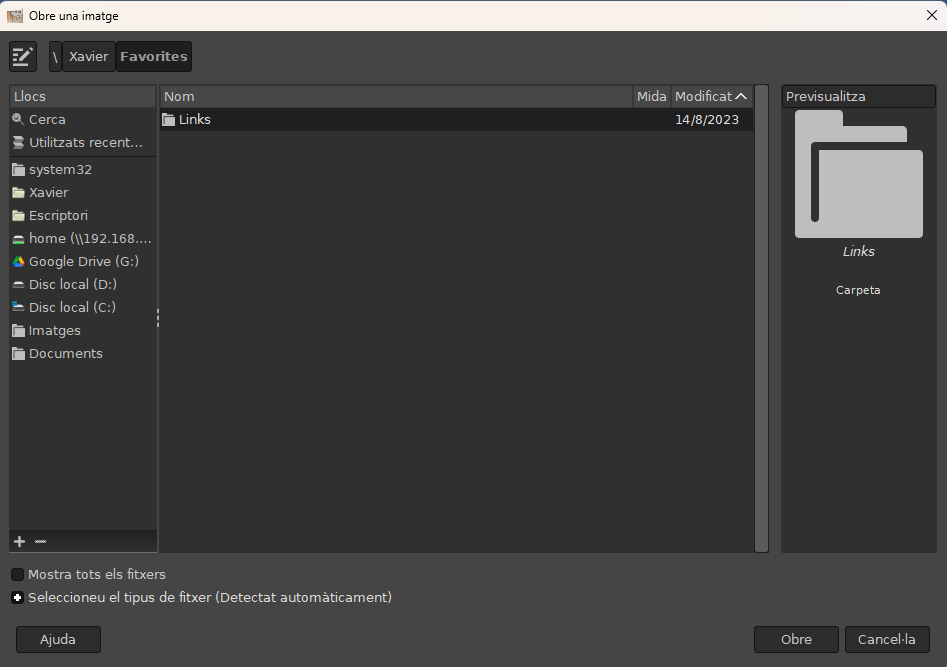Open Disc local (D:) drive
Image resolution: width=947 pixels, height=667 pixels.
click(83, 285)
